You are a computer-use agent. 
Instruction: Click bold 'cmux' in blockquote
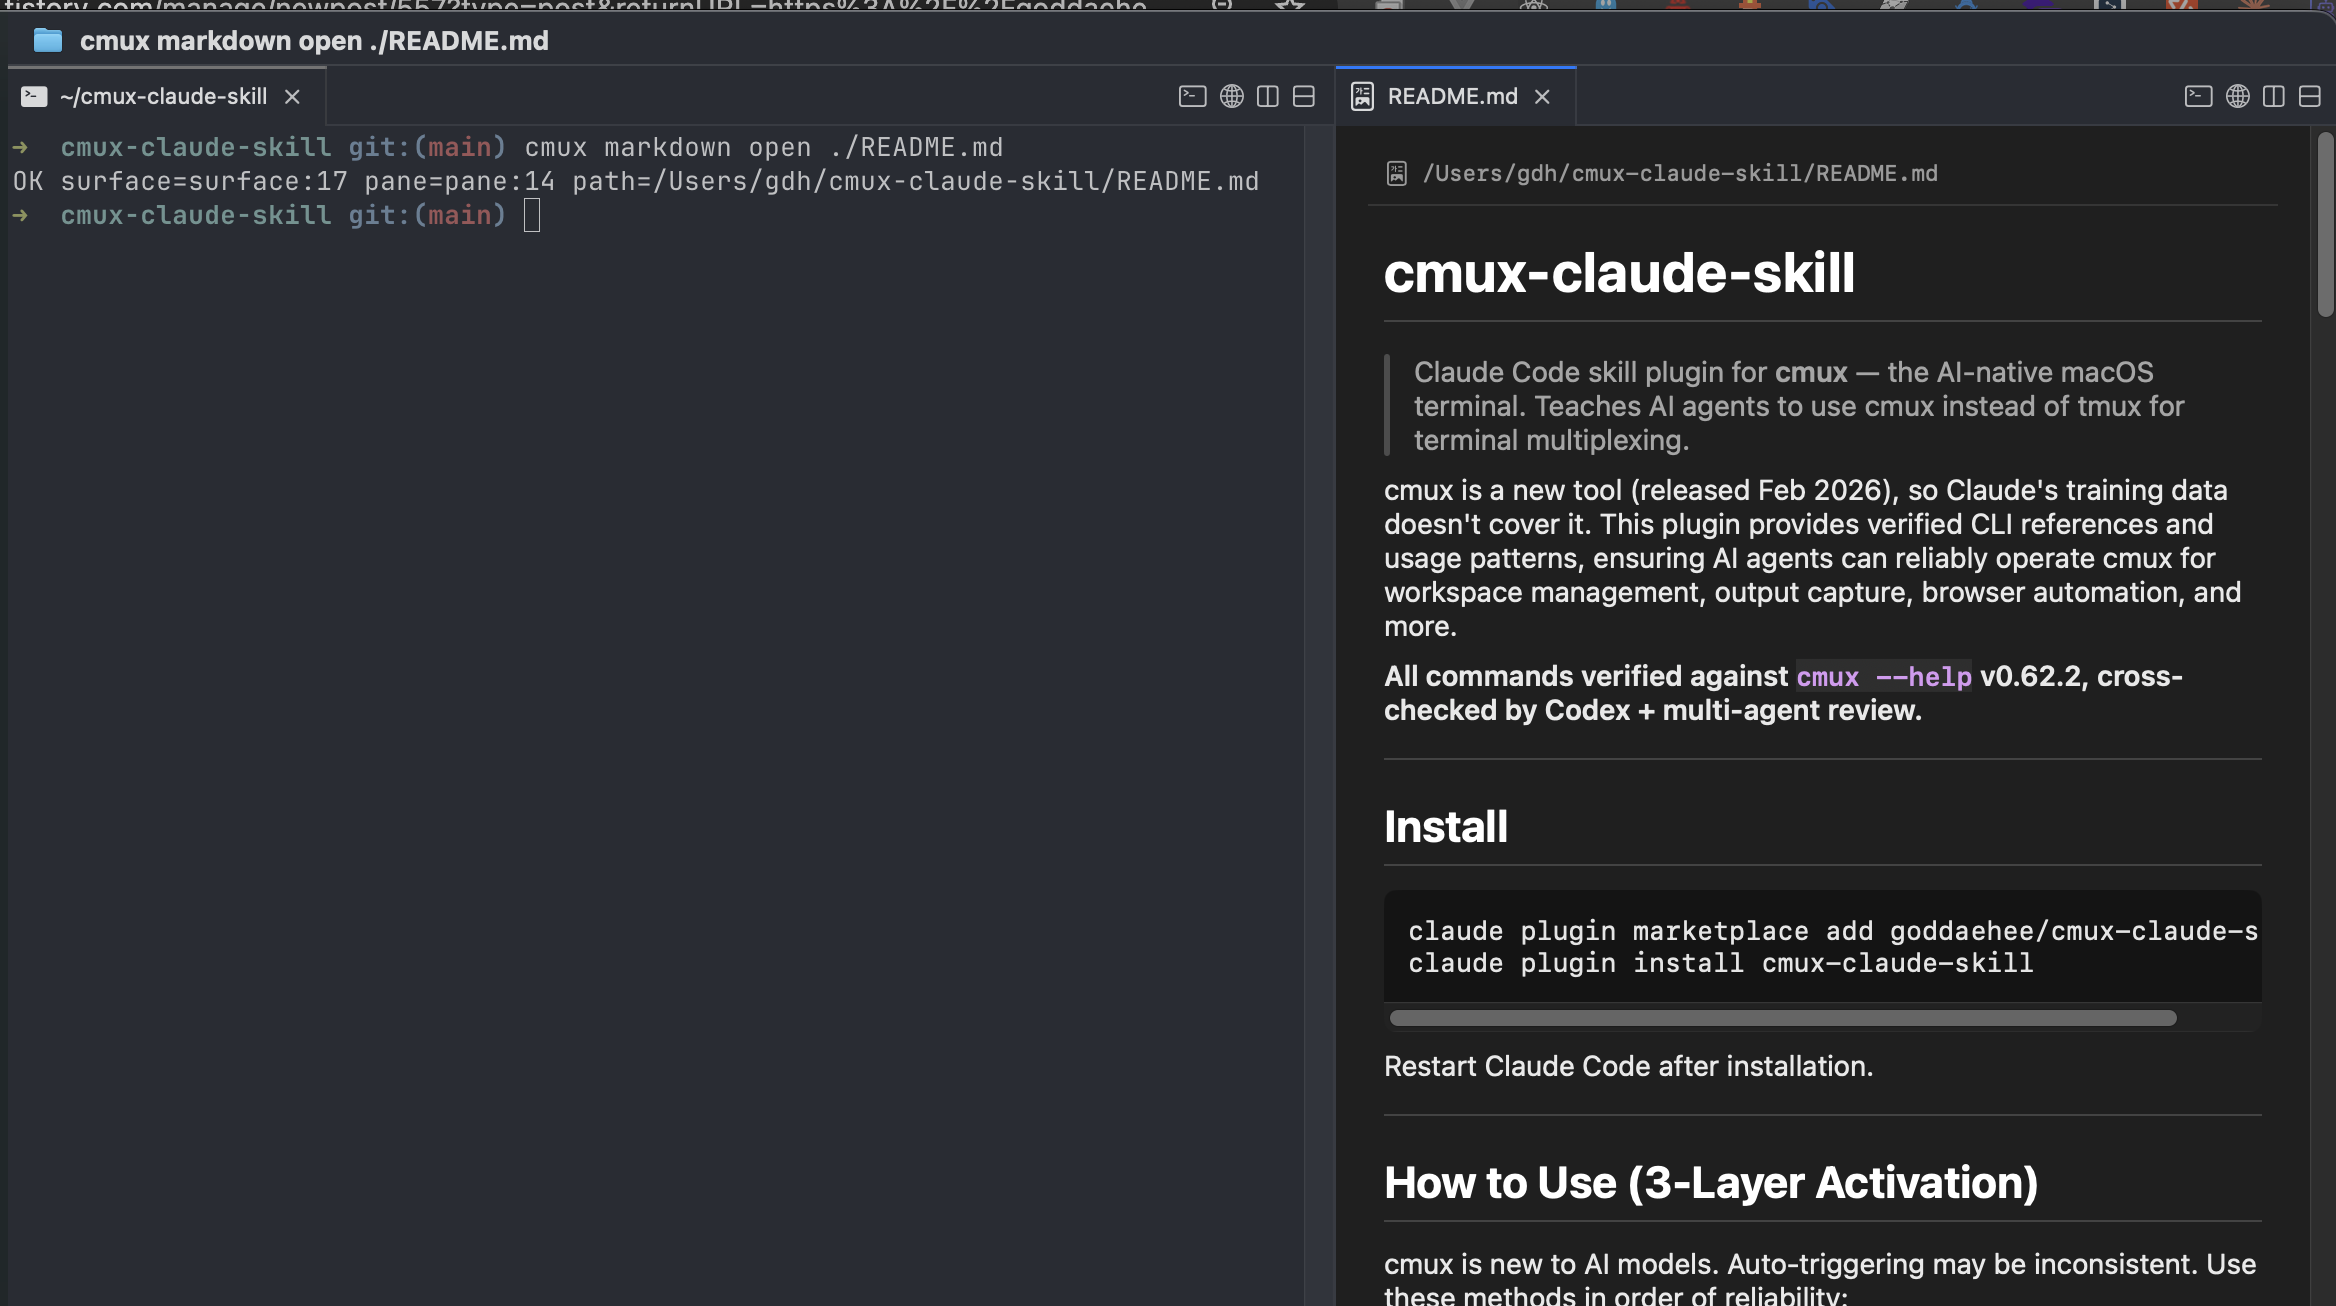click(1811, 372)
